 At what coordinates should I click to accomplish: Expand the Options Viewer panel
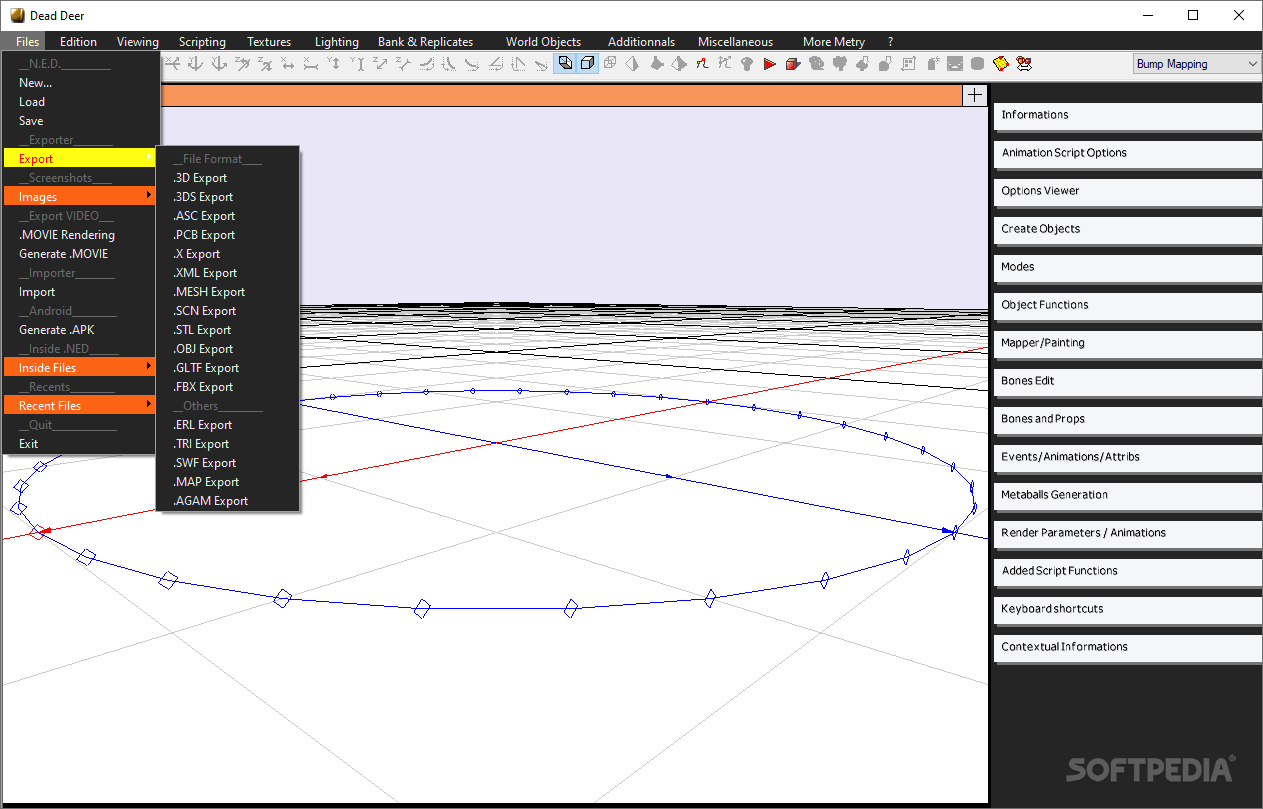(1128, 191)
